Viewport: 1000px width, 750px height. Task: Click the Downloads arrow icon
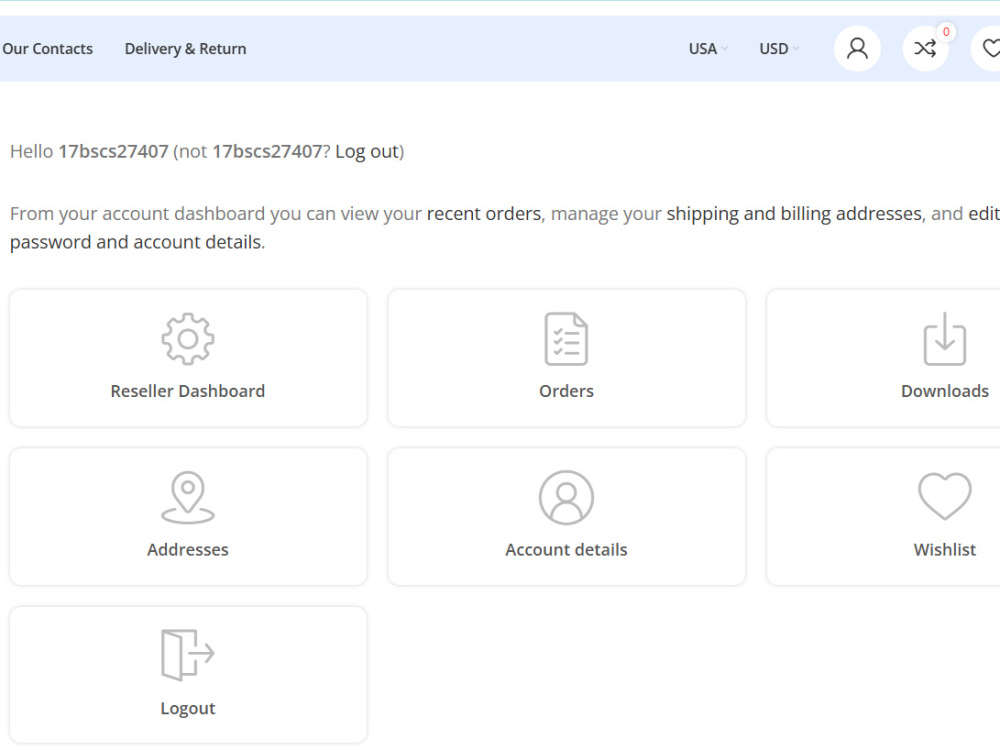point(945,339)
